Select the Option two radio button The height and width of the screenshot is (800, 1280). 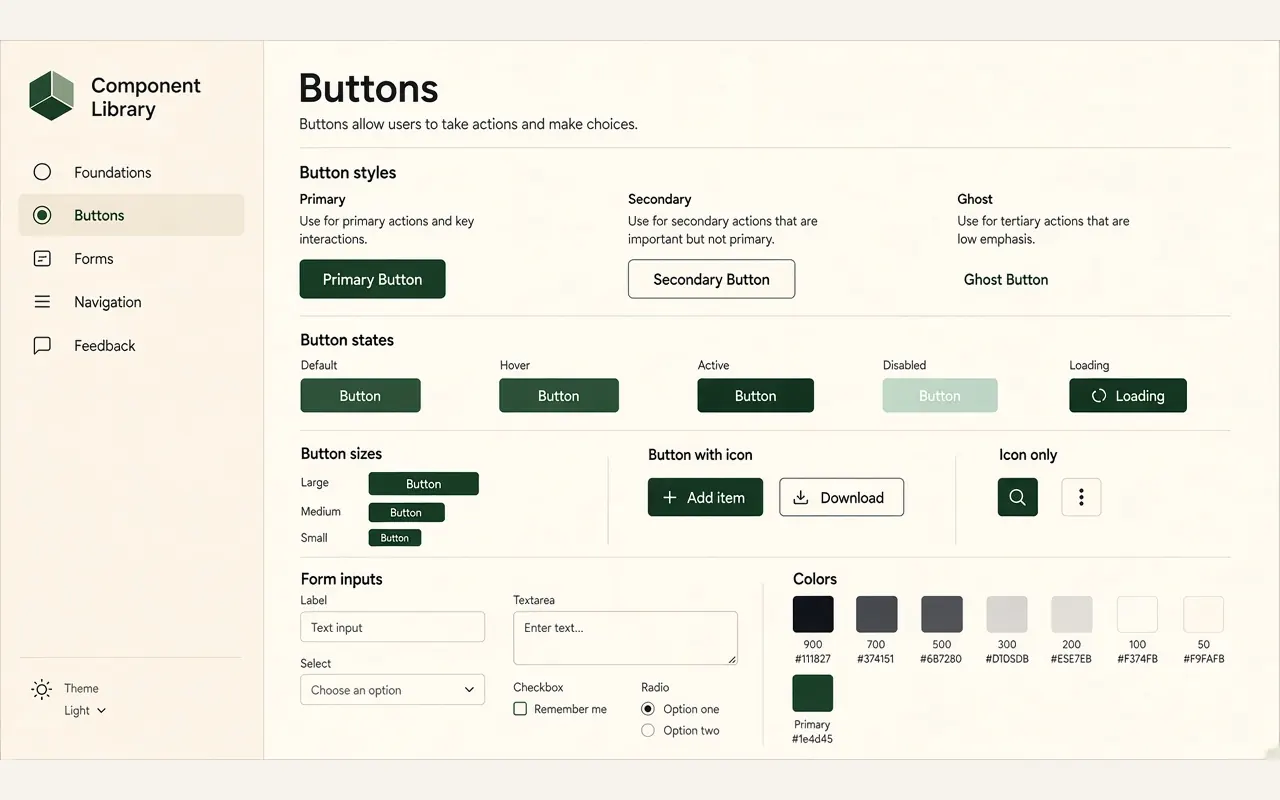[x=648, y=731]
